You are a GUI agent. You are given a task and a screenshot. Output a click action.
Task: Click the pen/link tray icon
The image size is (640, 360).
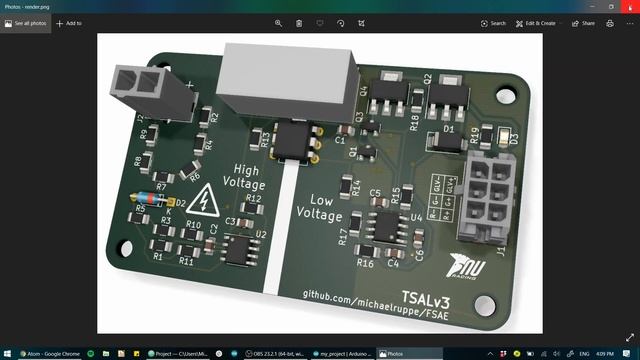[570, 353]
